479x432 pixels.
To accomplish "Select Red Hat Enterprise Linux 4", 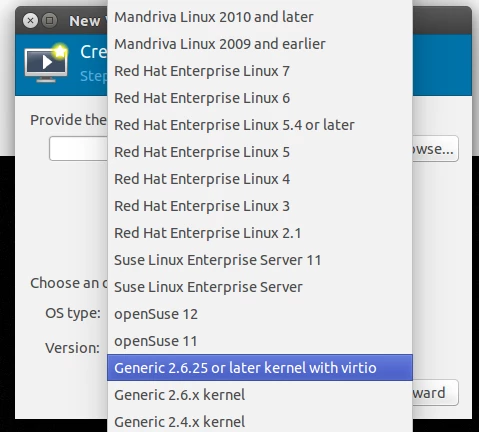I will click(x=260, y=179).
